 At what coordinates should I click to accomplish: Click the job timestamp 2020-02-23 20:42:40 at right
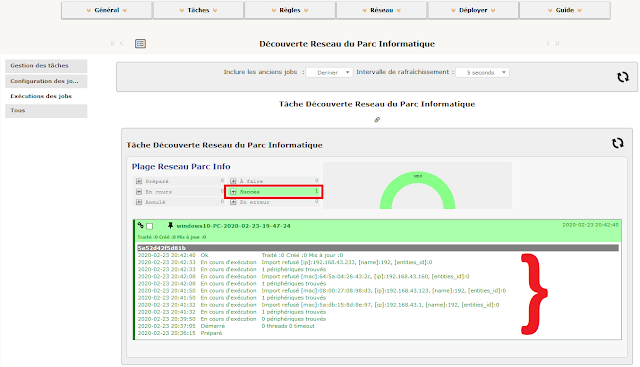(x=591, y=225)
